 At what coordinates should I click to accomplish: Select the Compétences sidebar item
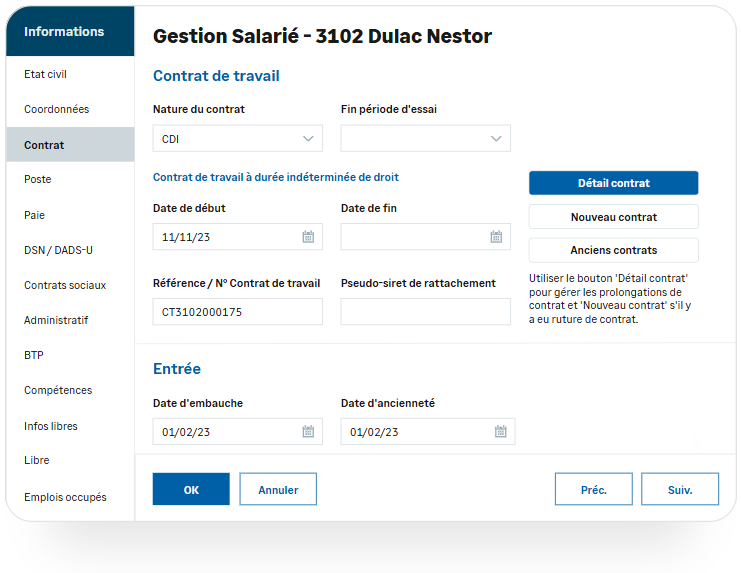(58, 390)
